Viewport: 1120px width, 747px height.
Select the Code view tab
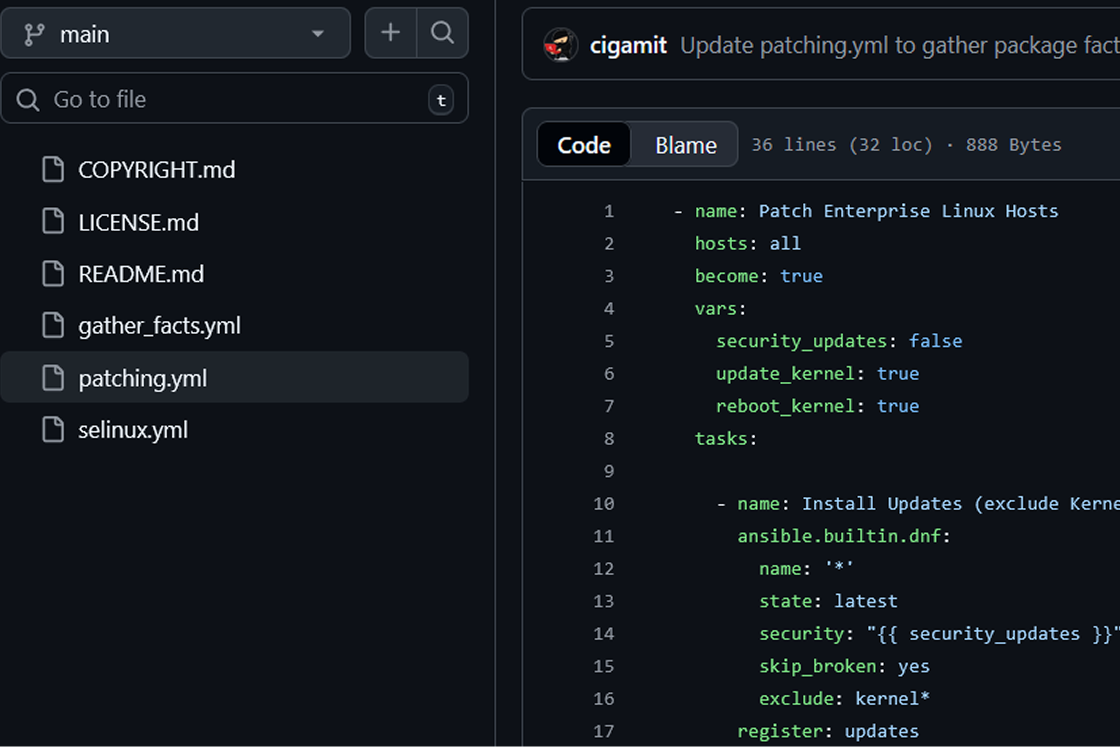(x=584, y=145)
